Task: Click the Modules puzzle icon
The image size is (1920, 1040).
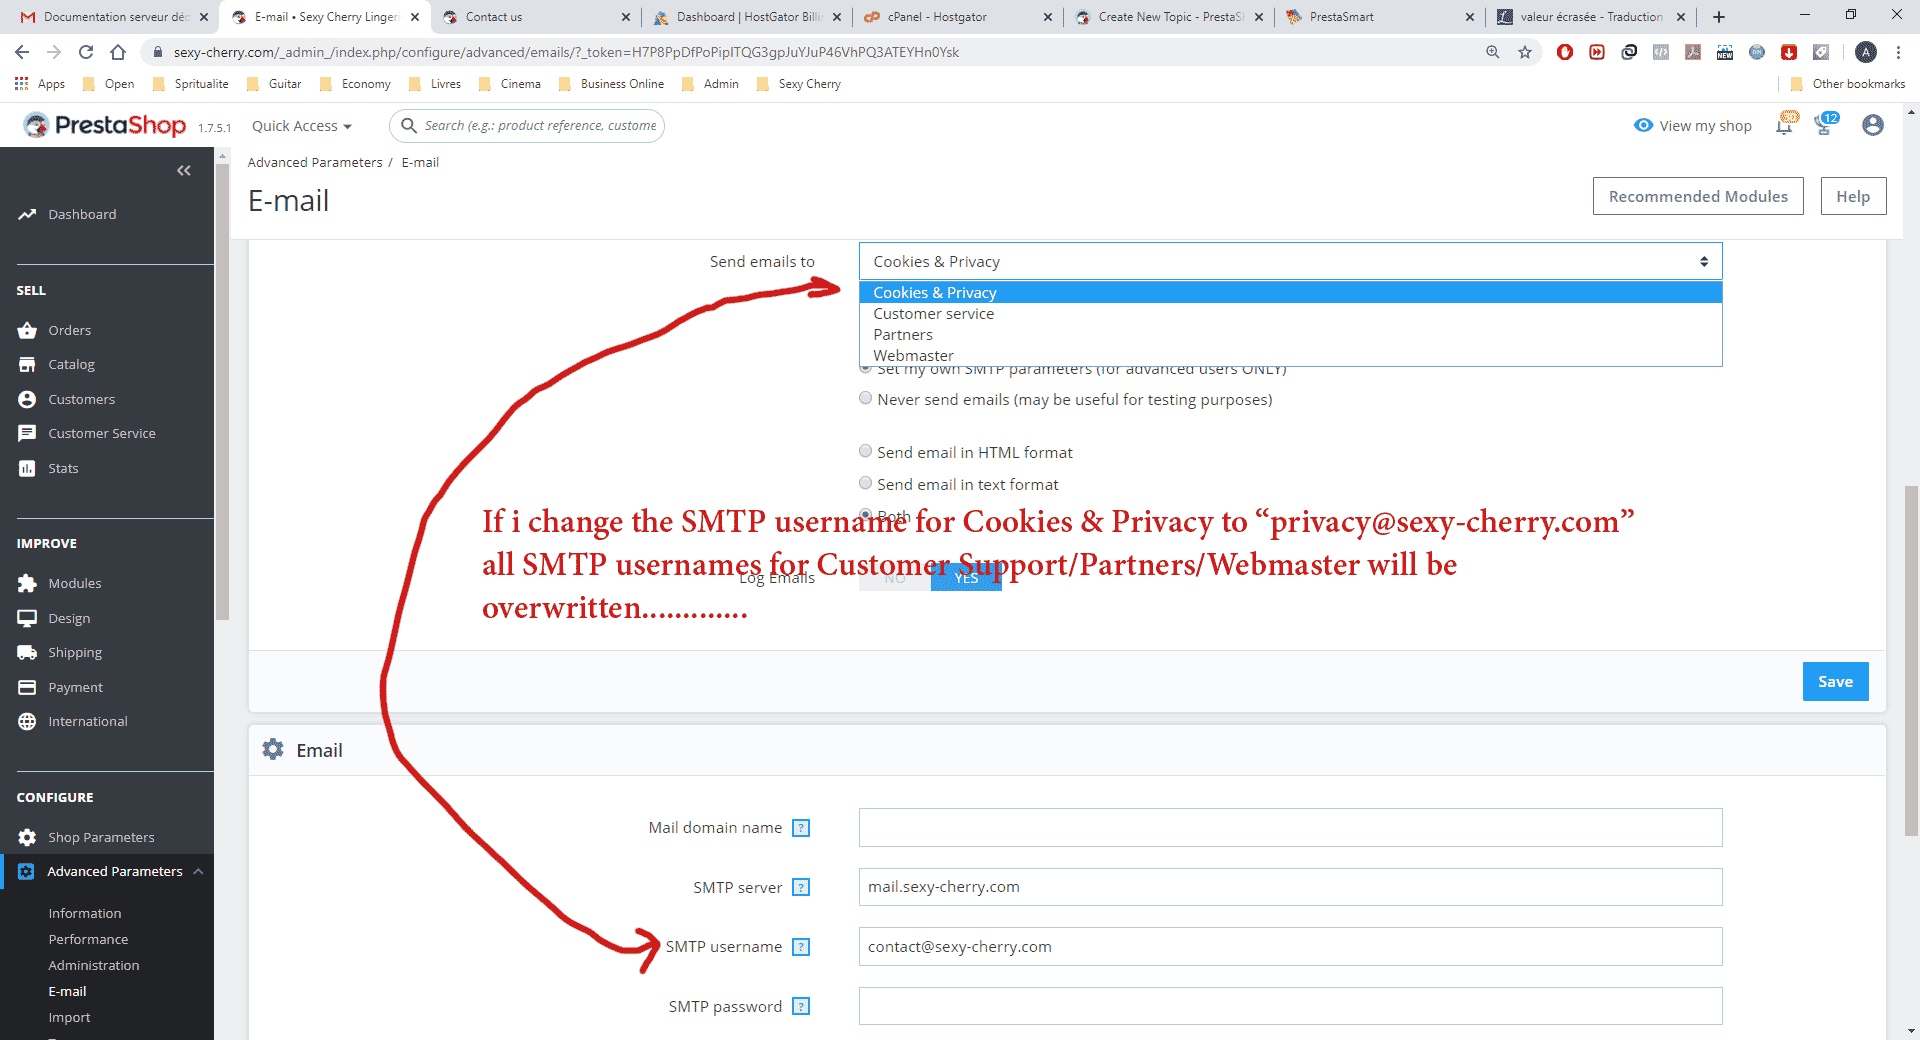Action: click(x=27, y=583)
